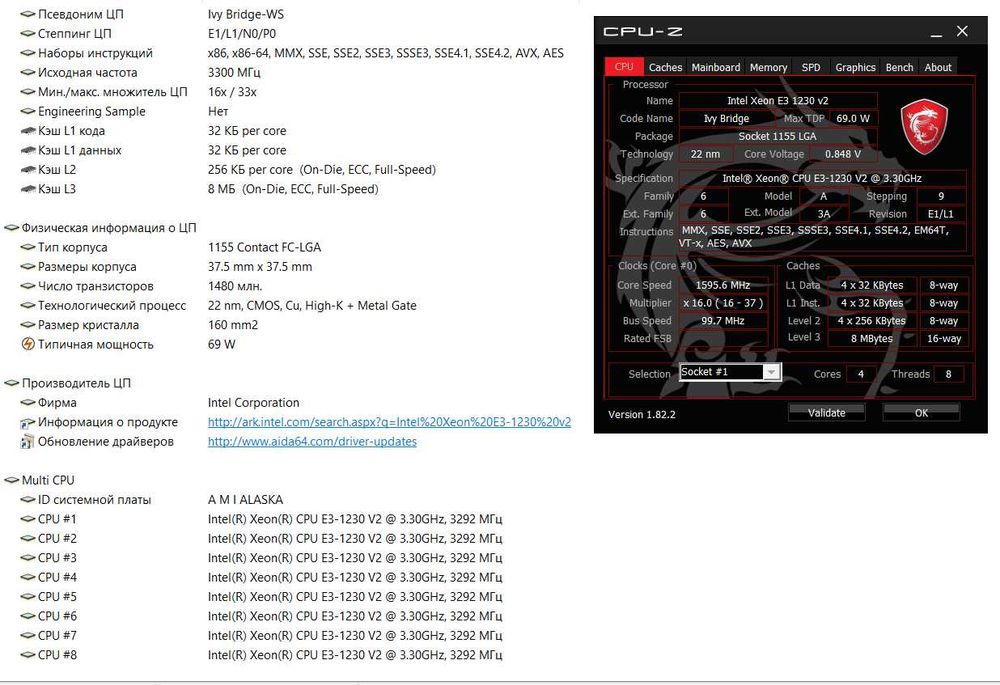Click the Threads count field showing 8
1000x685 pixels.
click(948, 374)
